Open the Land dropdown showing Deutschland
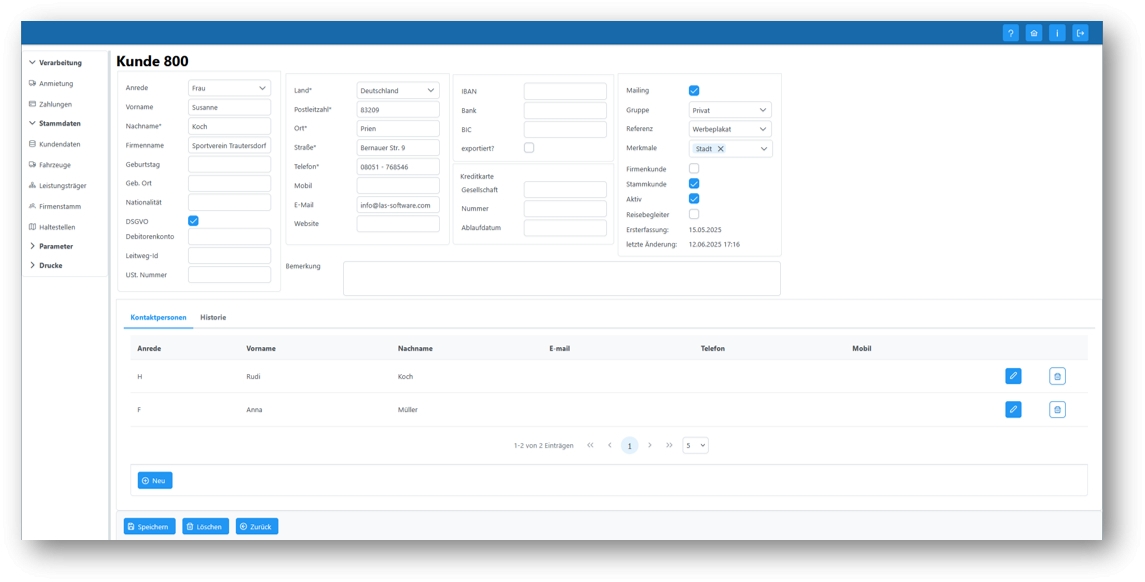1145x582 pixels. 398,91
